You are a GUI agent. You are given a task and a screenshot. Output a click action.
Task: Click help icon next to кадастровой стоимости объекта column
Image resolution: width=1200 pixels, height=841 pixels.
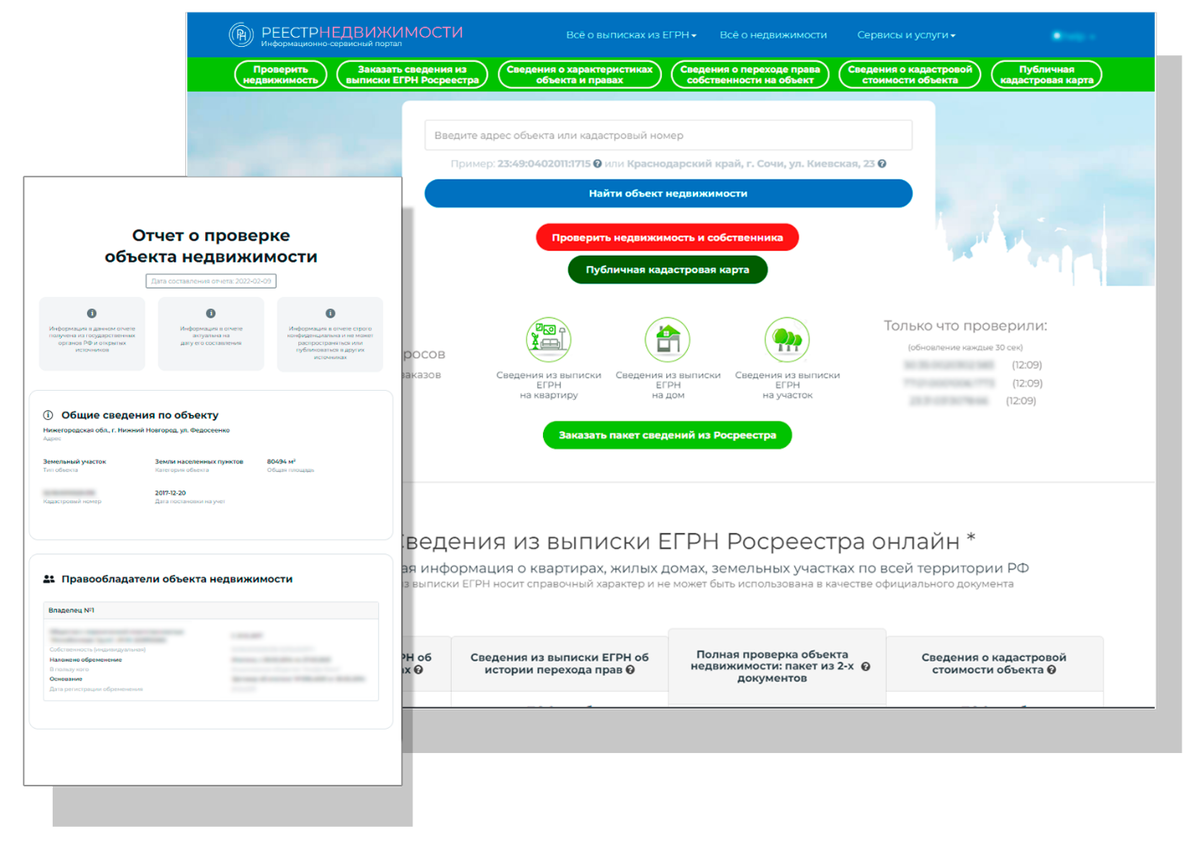tap(1052, 670)
